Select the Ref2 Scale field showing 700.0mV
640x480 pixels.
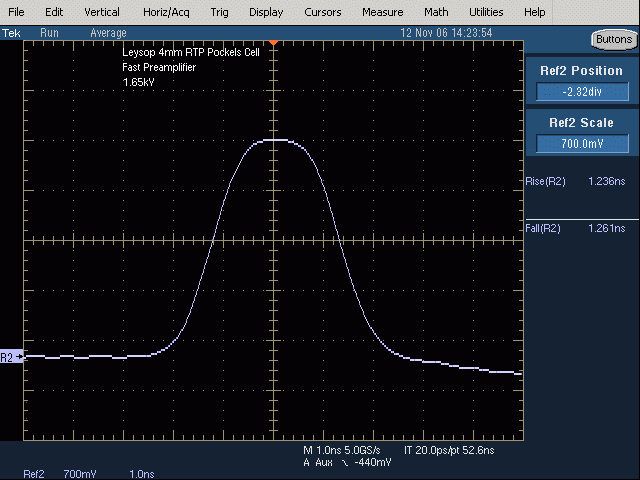[x=582, y=144]
